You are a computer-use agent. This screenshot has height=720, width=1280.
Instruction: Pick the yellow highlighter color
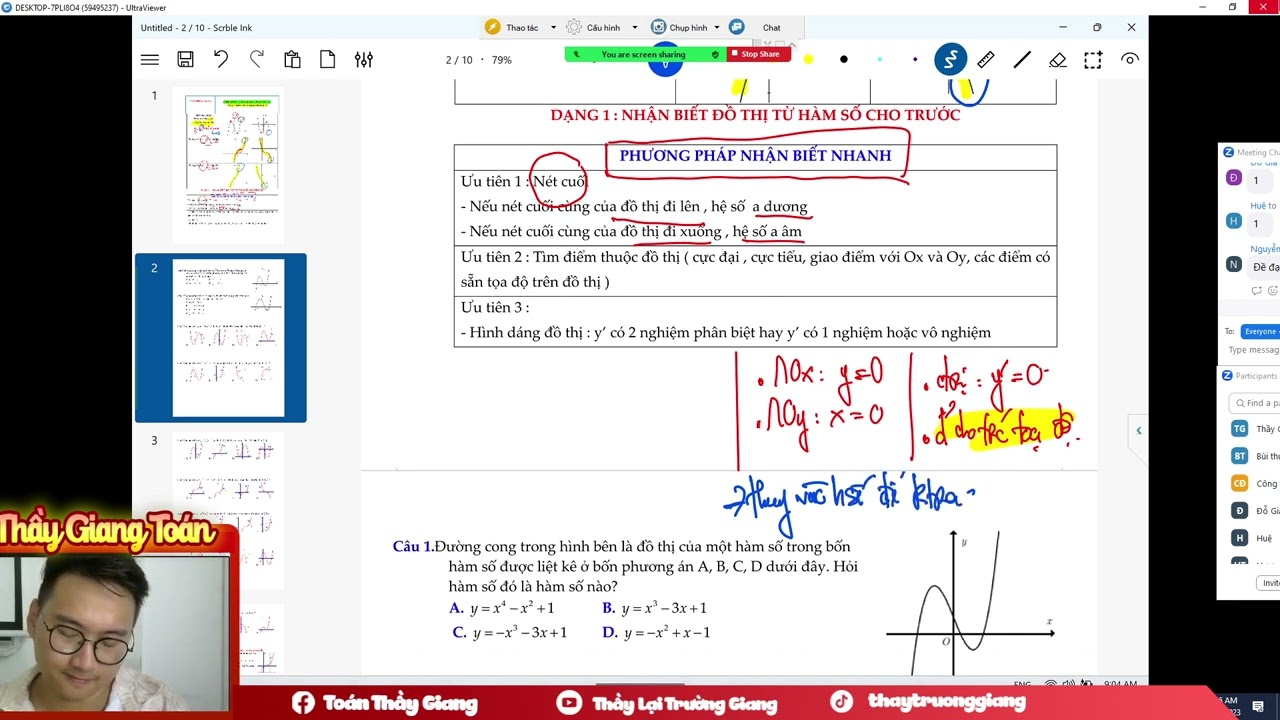click(x=808, y=60)
